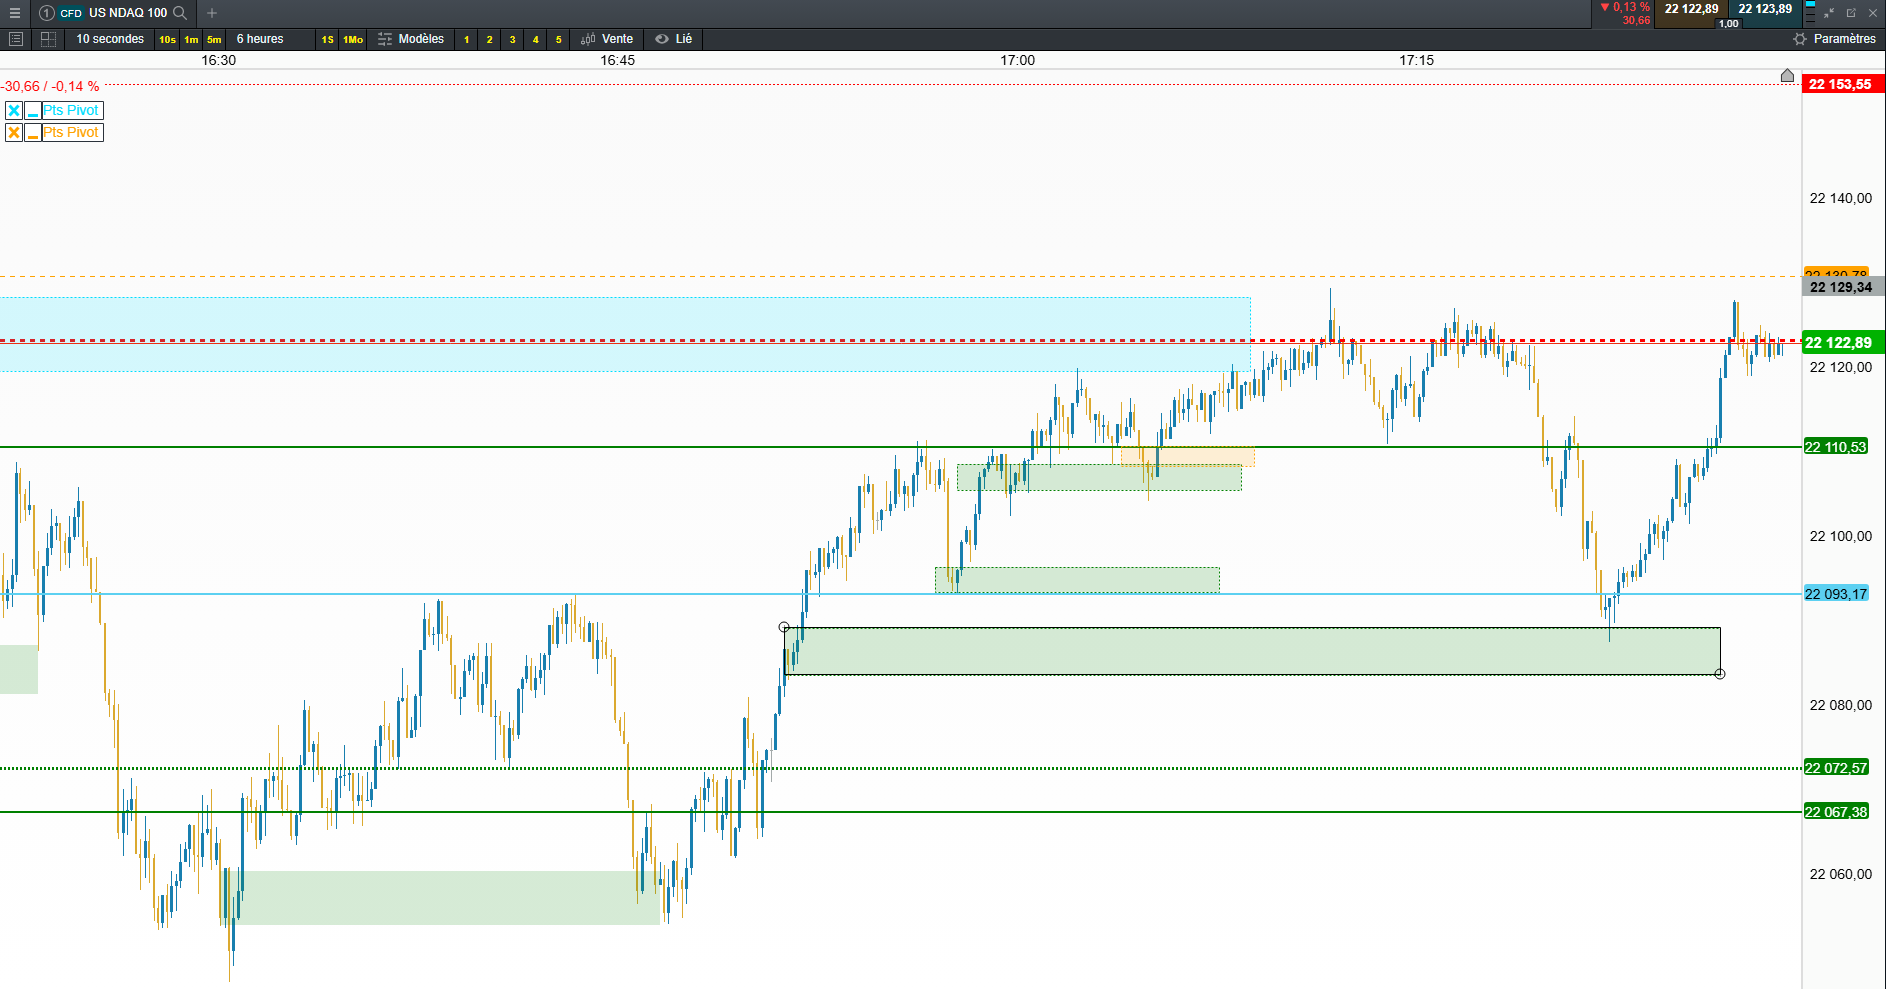Click the collapse arrows icon at top right

pyautogui.click(x=1829, y=13)
